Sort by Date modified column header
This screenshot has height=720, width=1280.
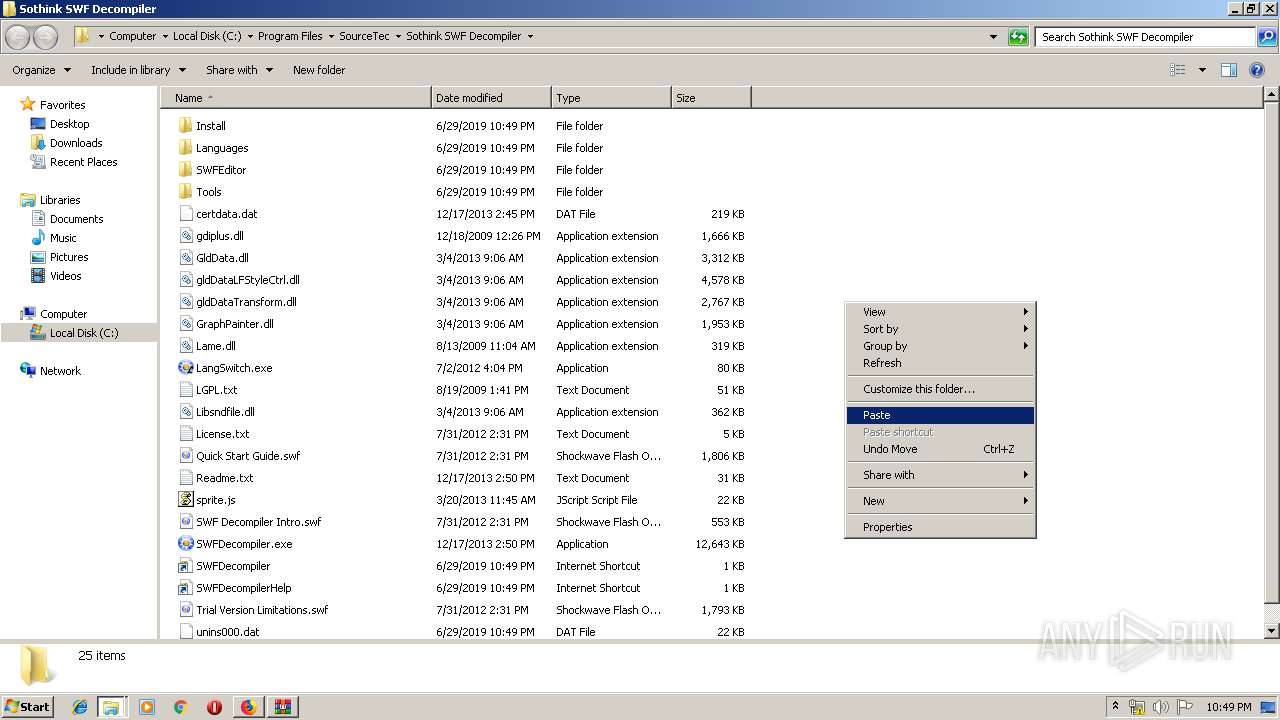pyautogui.click(x=491, y=98)
